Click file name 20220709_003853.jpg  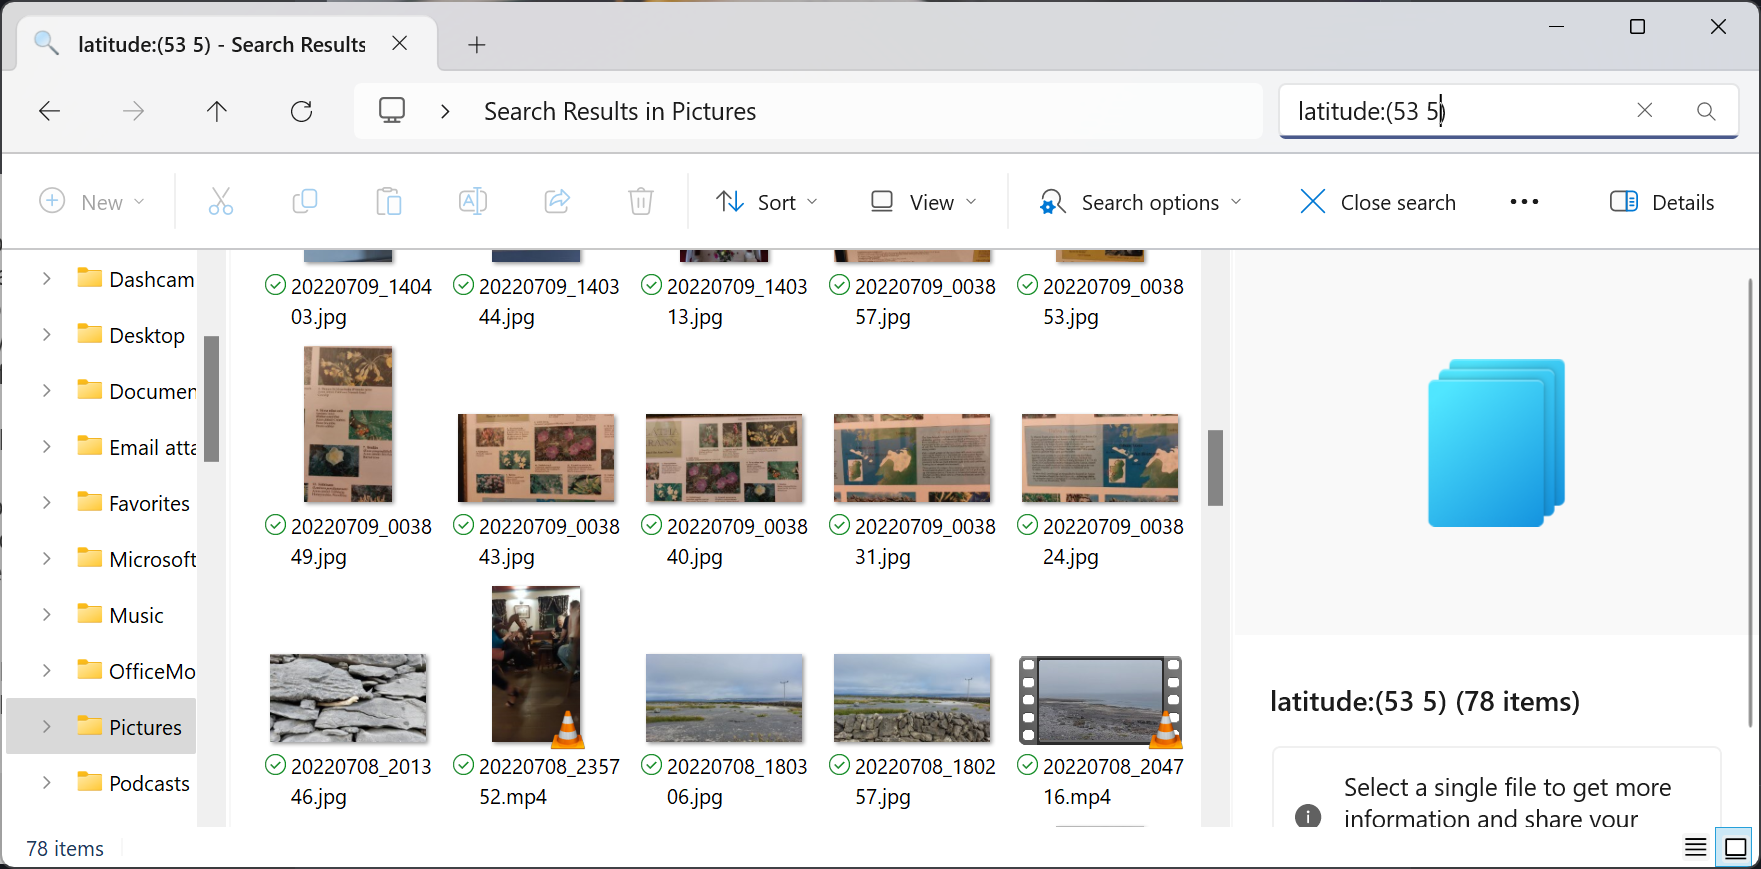click(1113, 301)
